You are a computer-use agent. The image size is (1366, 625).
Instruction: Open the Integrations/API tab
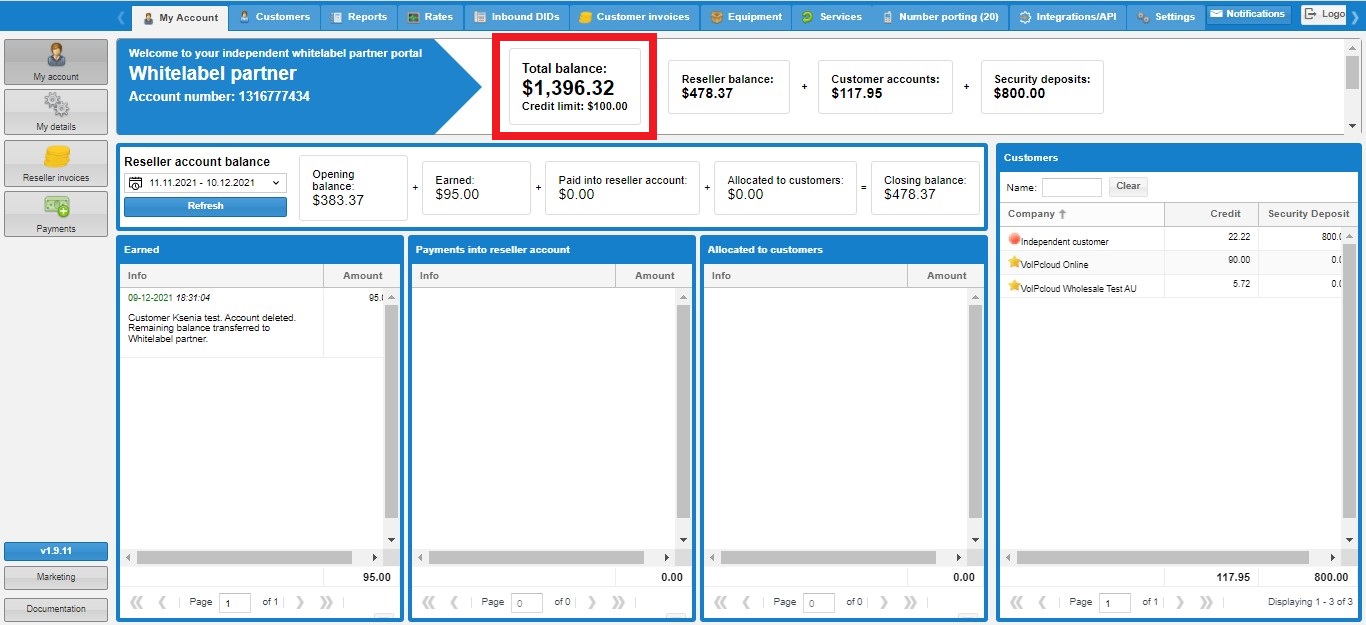click(x=1069, y=17)
